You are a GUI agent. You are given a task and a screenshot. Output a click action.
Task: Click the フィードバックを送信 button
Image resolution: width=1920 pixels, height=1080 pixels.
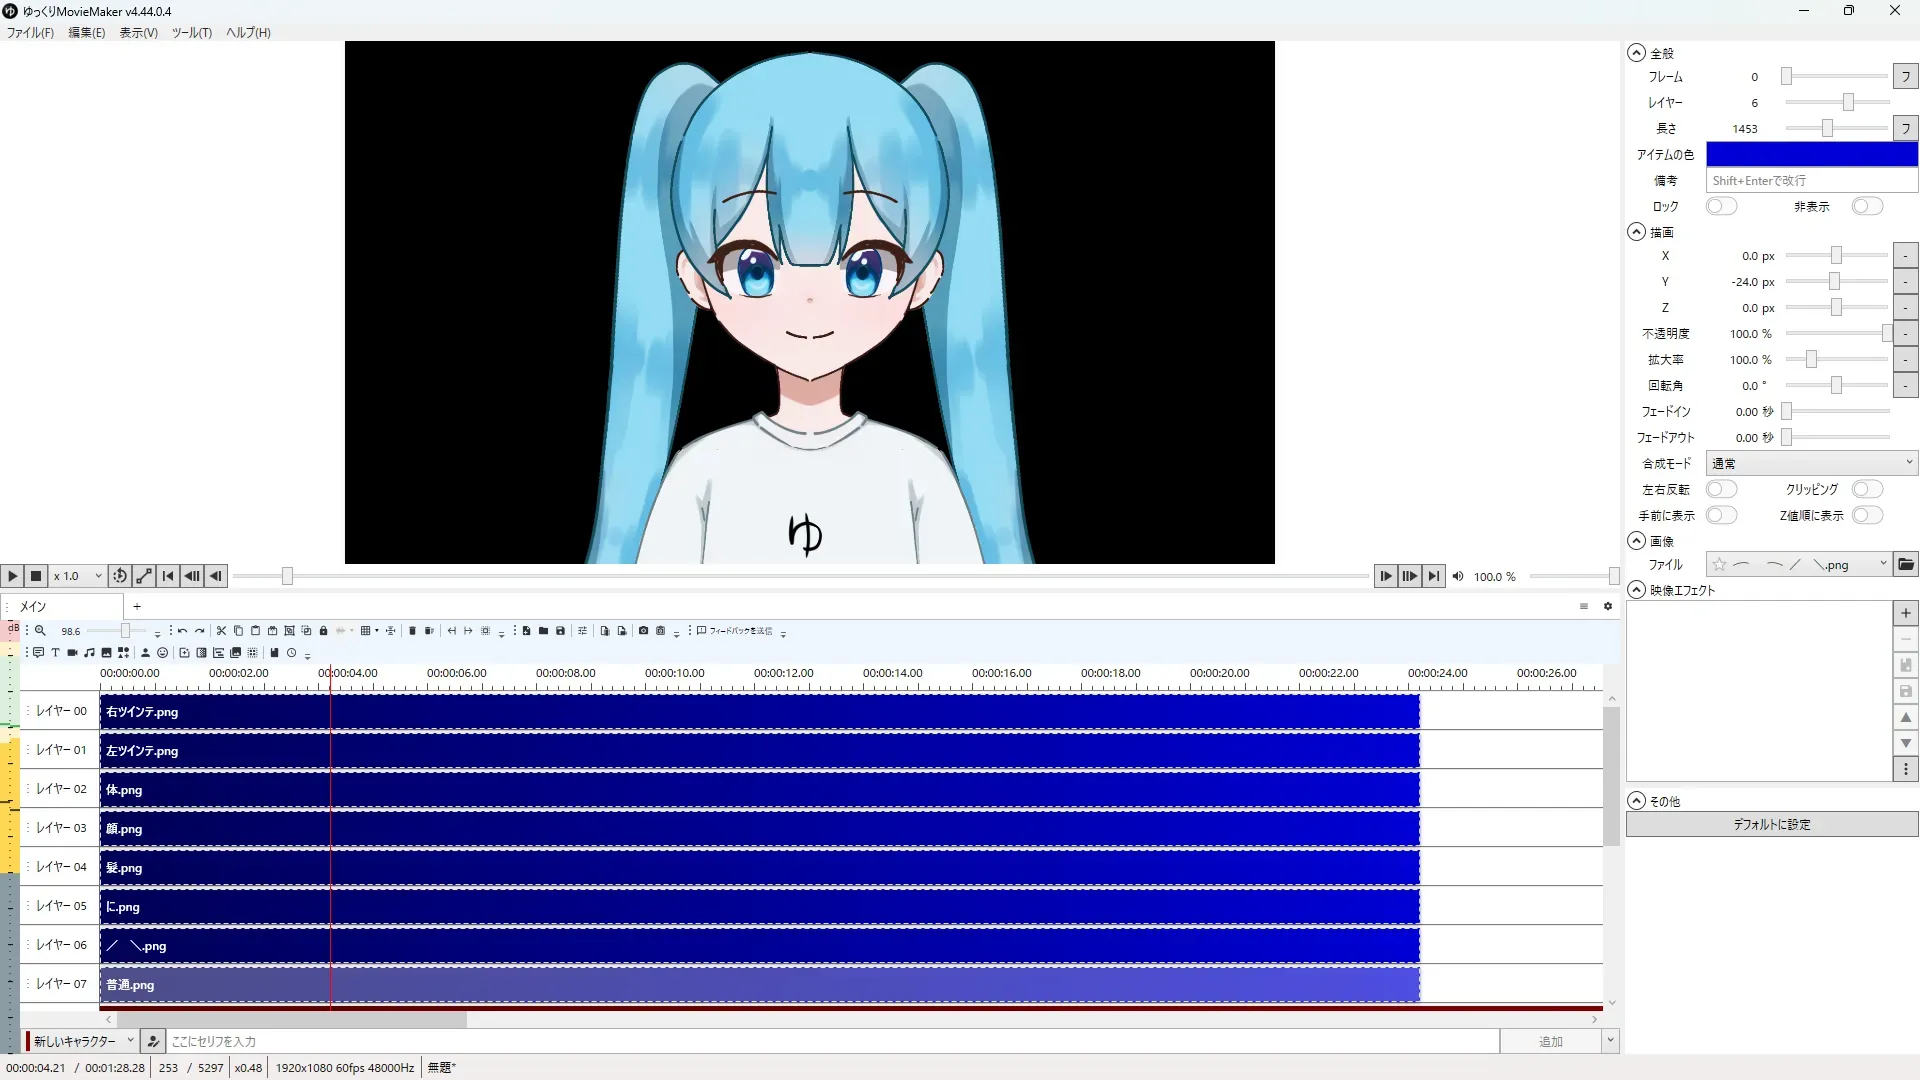(735, 631)
